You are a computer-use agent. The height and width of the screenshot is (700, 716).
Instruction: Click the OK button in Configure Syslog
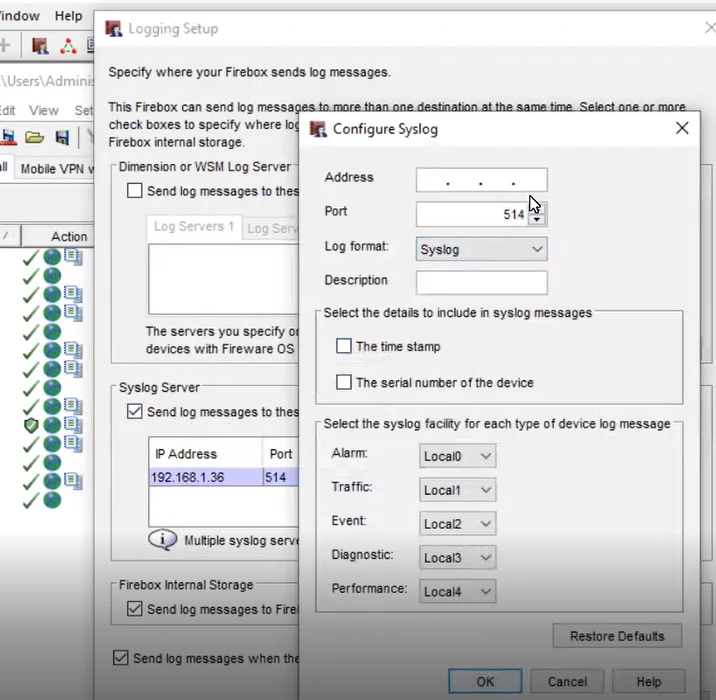[485, 681]
